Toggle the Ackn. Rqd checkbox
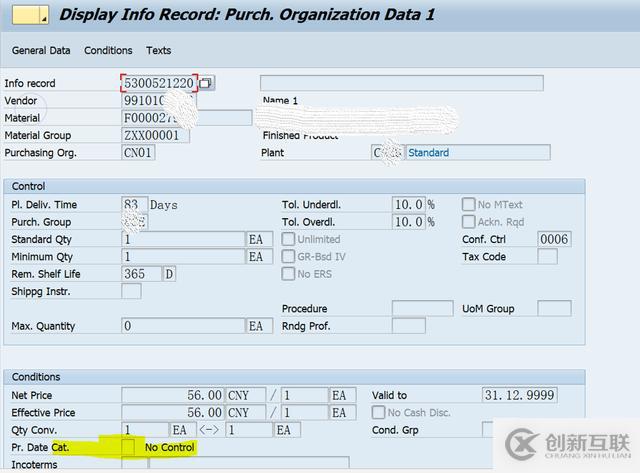This screenshot has height=473, width=640. [468, 222]
